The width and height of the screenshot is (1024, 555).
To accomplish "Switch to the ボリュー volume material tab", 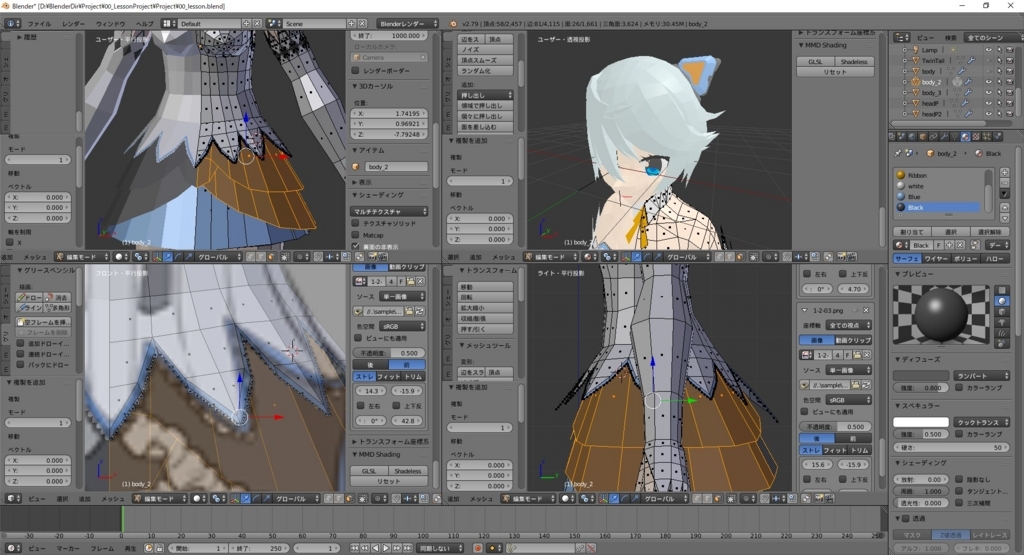I will [966, 259].
